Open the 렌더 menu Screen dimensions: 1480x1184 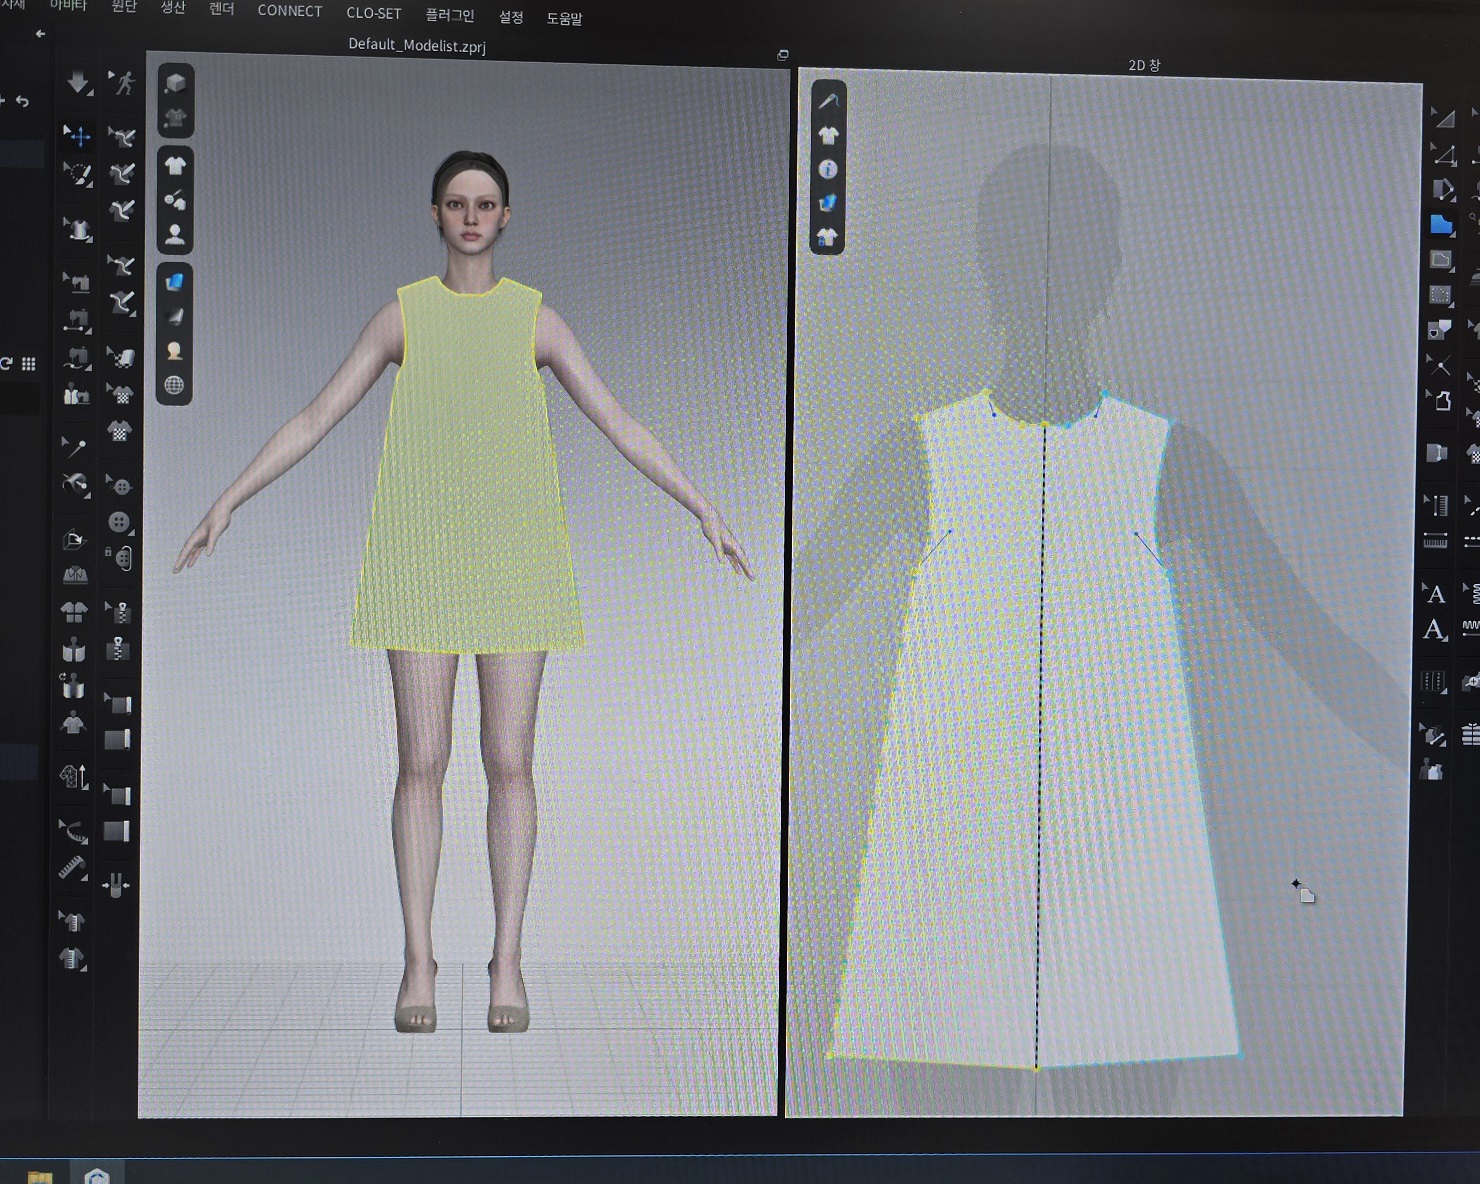[221, 9]
